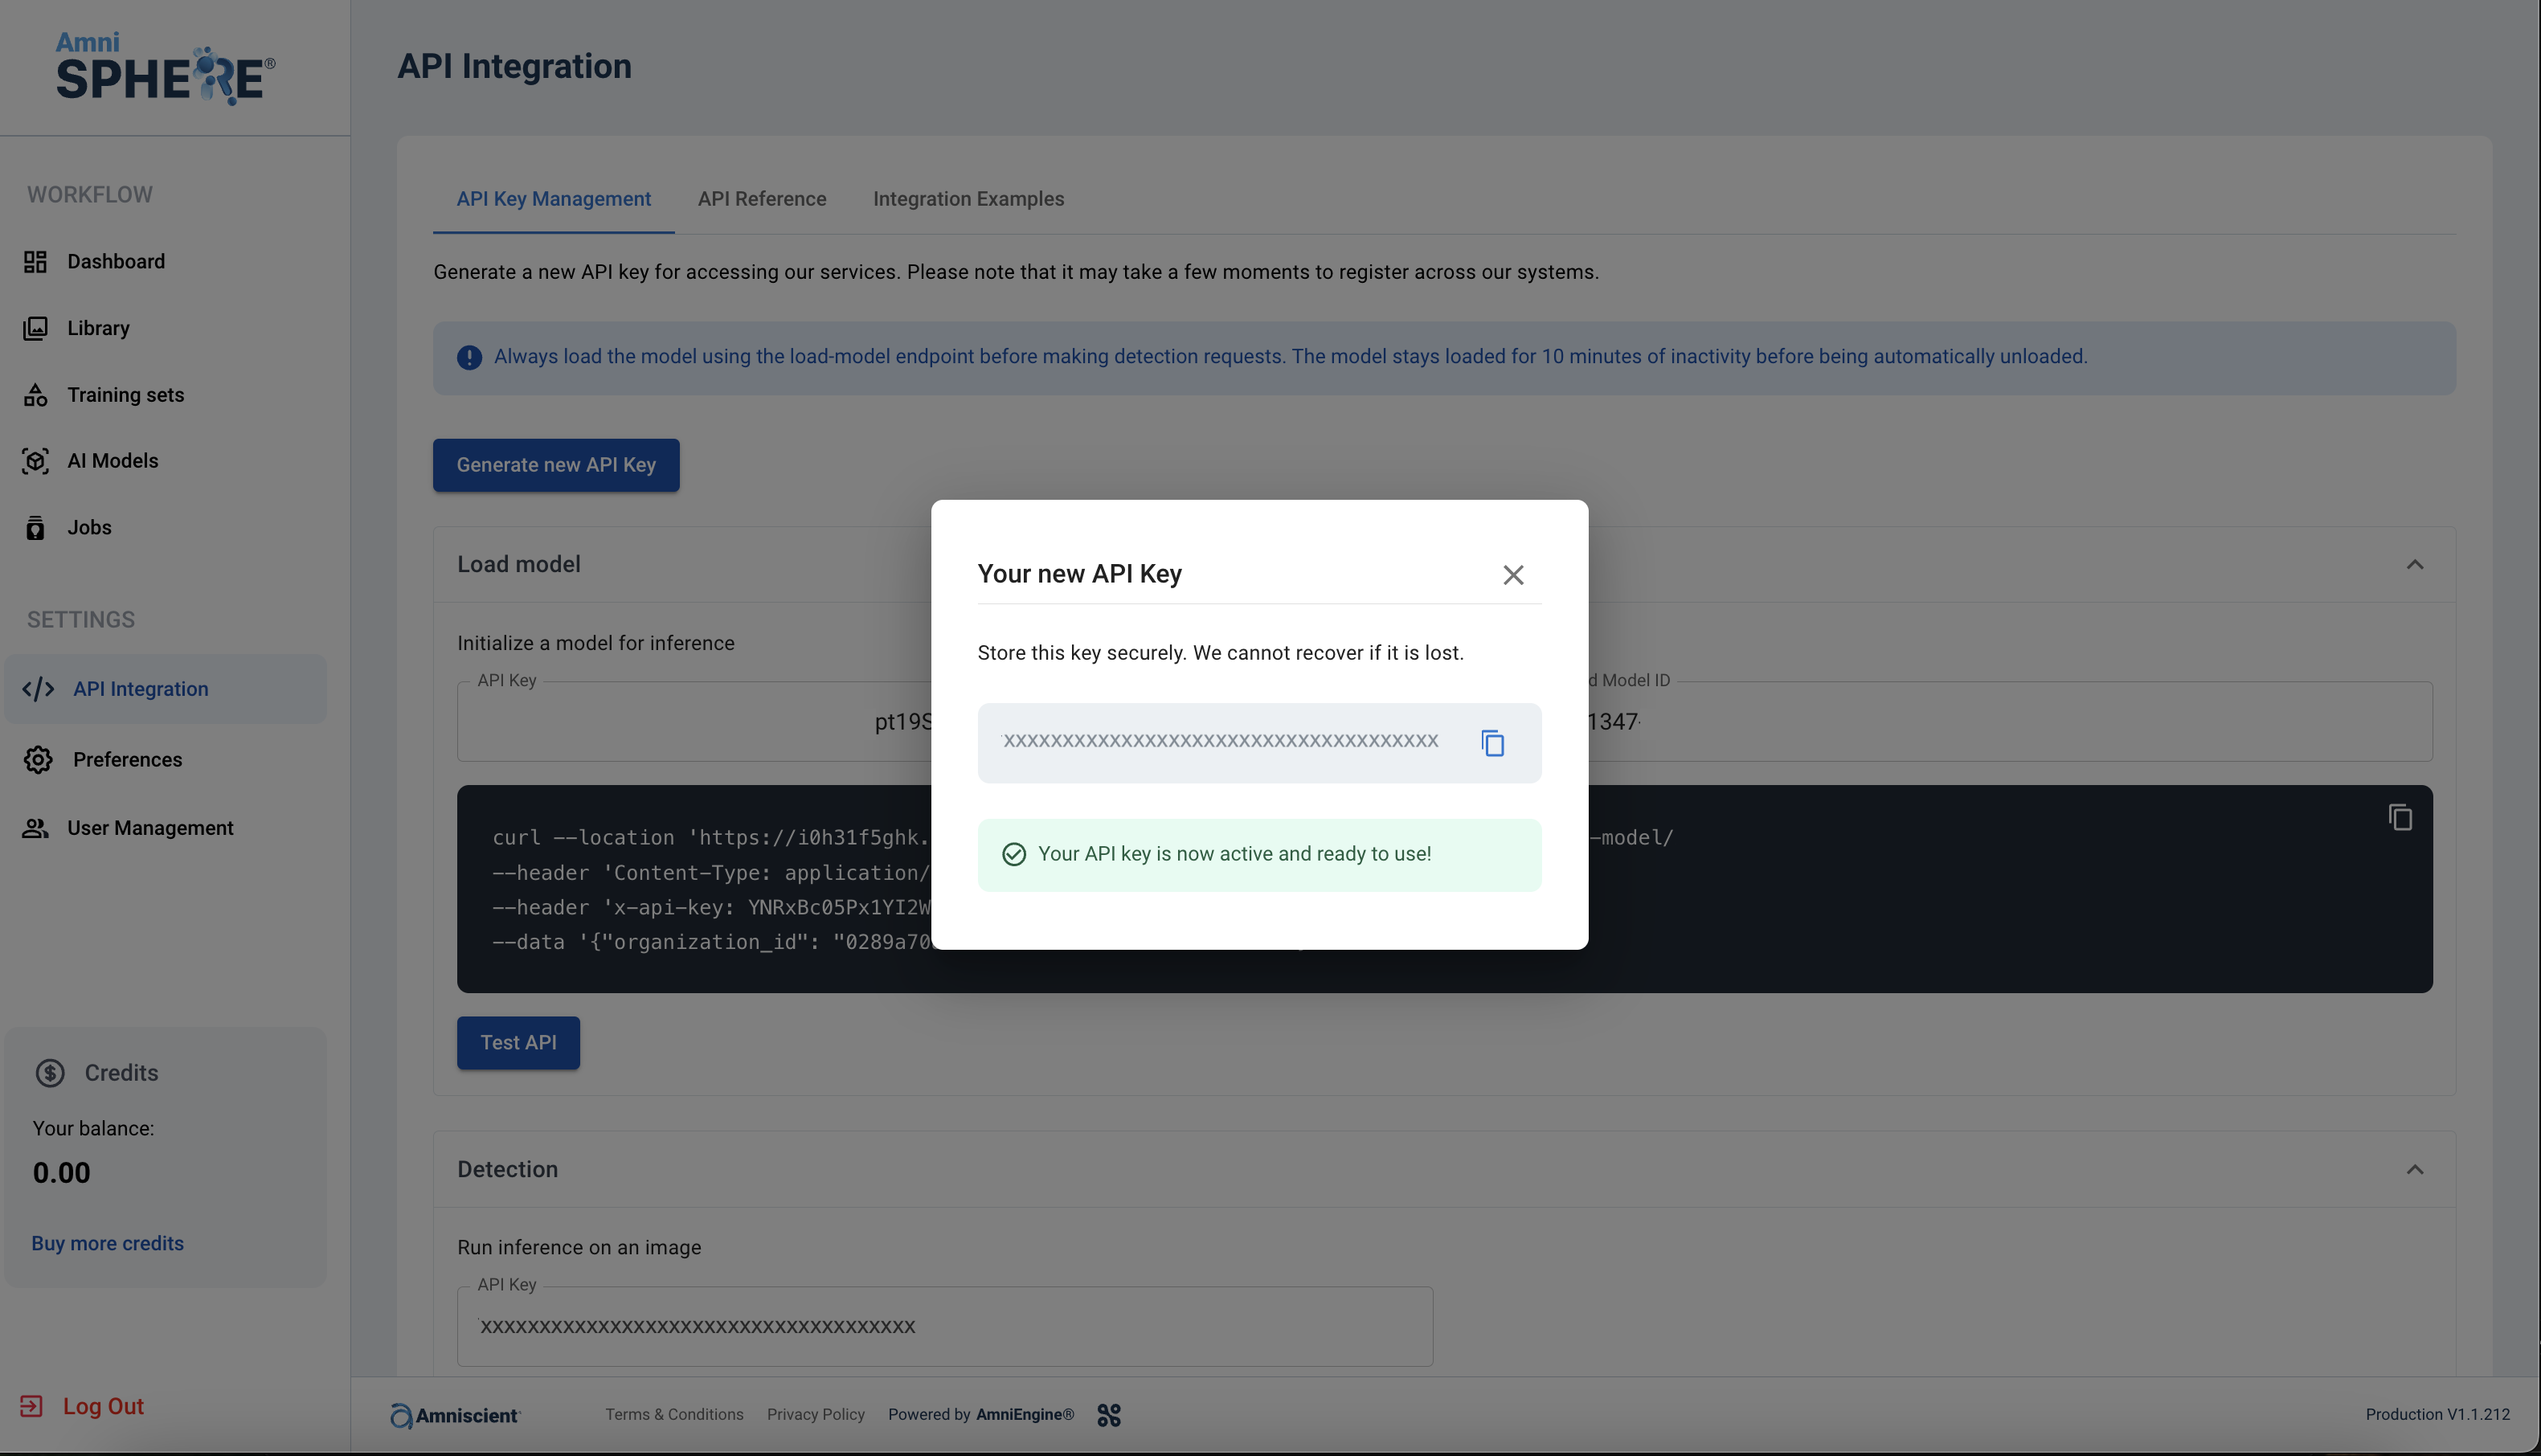Click the Preferences gear icon
2541x1456 pixels.
[38, 760]
